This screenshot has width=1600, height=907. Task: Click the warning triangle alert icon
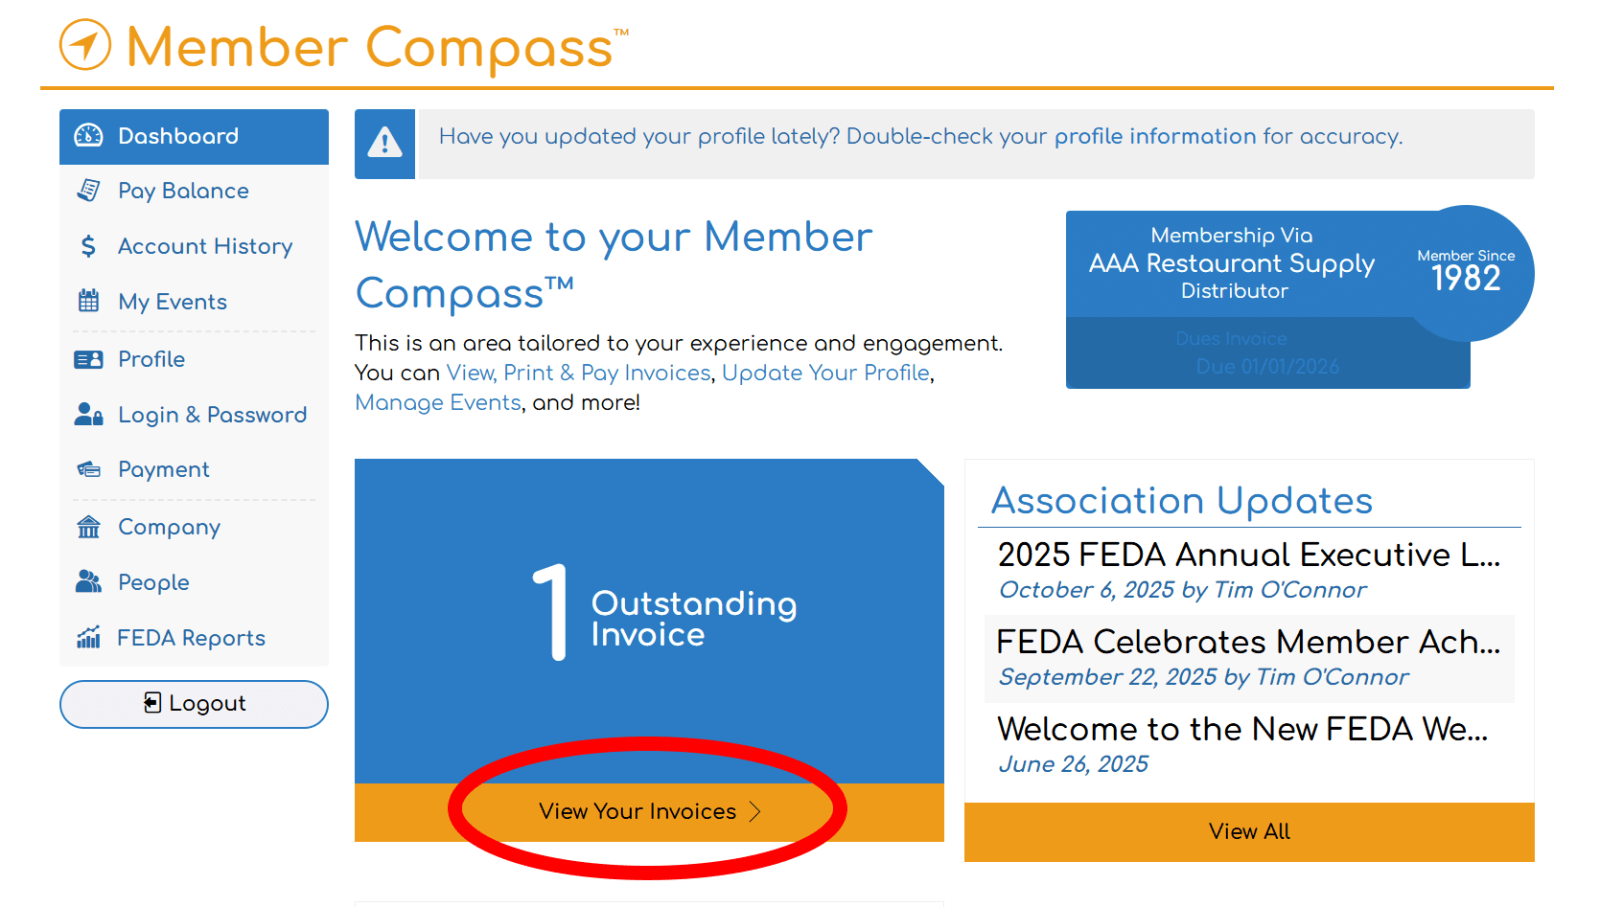pos(385,143)
